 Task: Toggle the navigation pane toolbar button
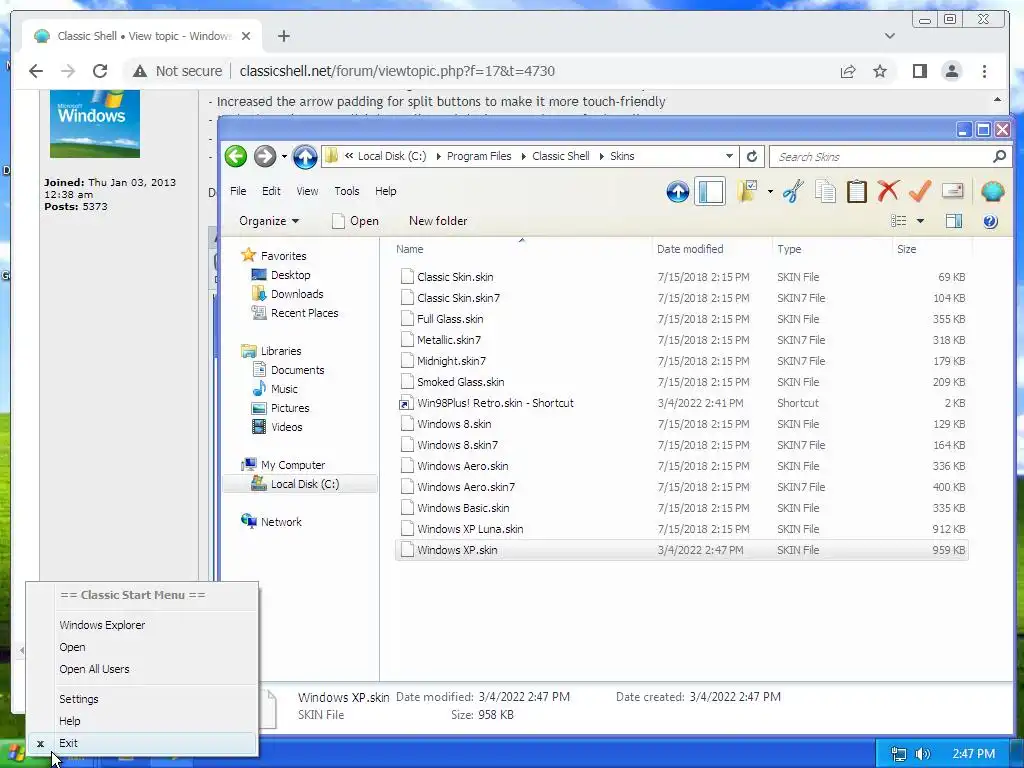(710, 191)
